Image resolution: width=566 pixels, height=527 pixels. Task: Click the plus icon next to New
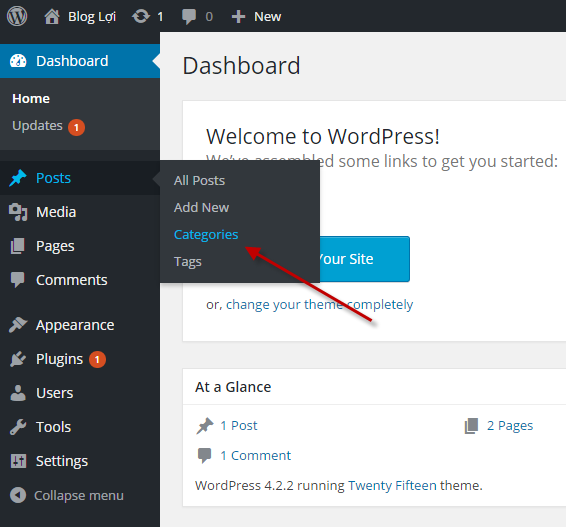[238, 17]
